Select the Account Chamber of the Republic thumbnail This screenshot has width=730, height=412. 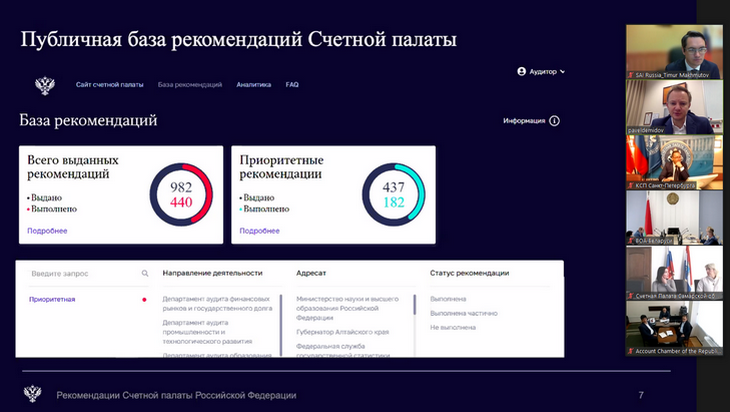click(674, 328)
